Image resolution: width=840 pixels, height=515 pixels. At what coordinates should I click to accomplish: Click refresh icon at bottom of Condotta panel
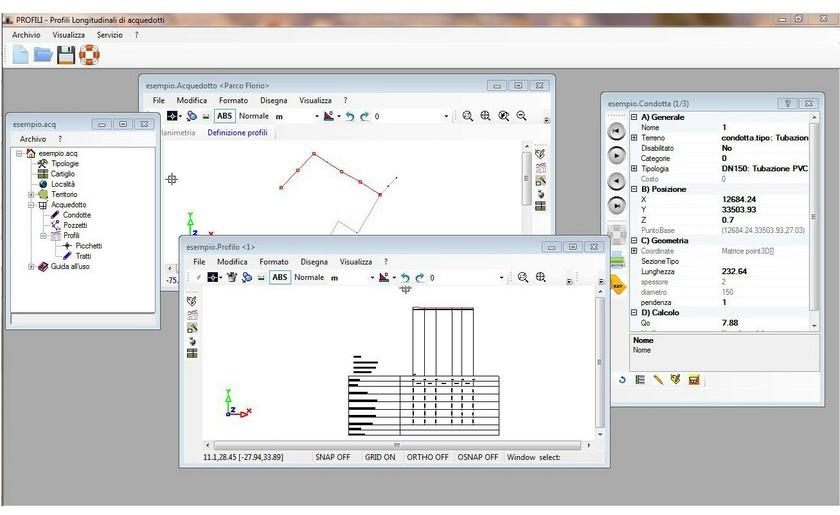pyautogui.click(x=622, y=380)
